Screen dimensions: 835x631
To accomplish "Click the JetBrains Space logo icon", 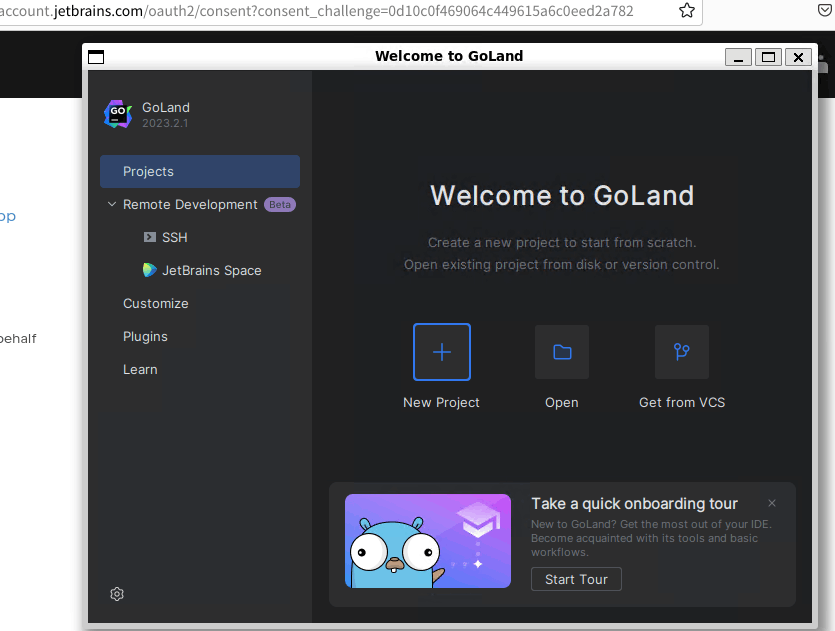I will click(150, 270).
